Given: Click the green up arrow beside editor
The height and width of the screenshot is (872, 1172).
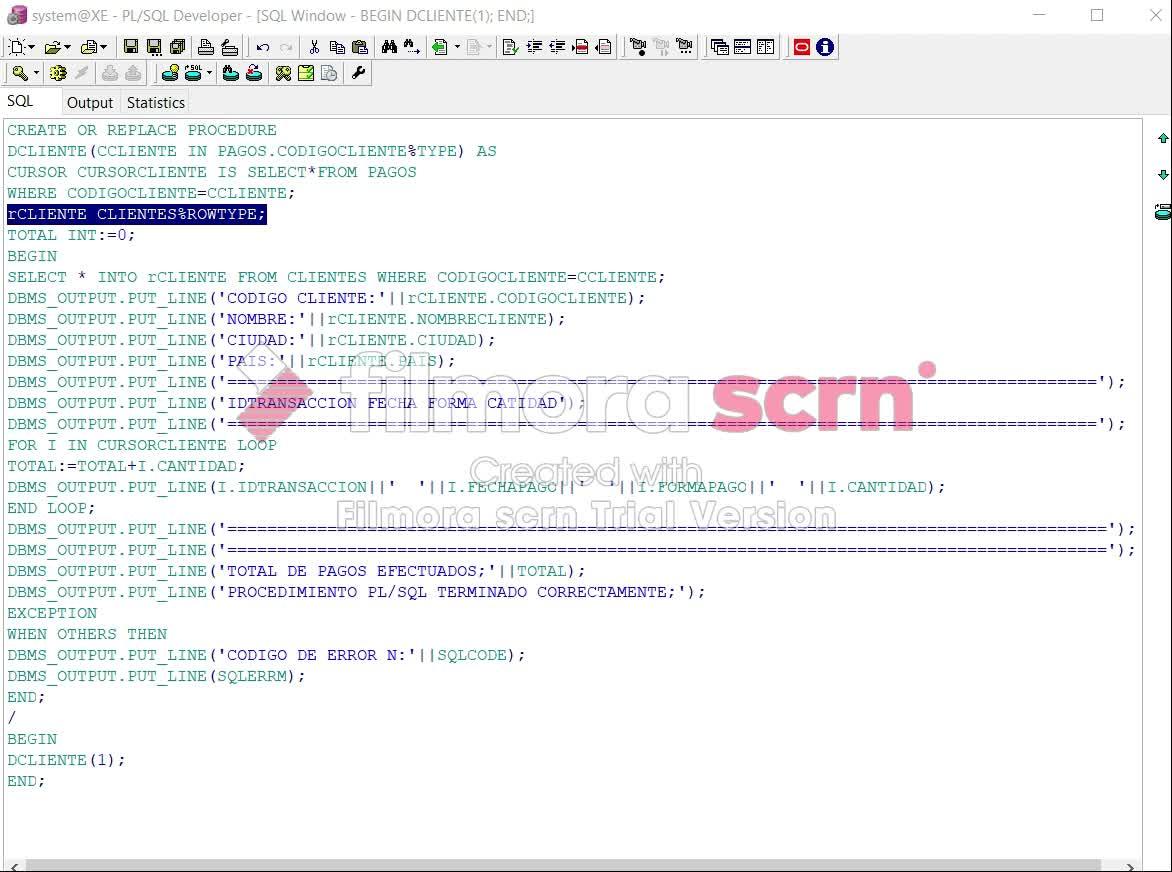Looking at the screenshot, I should tap(1163, 138).
